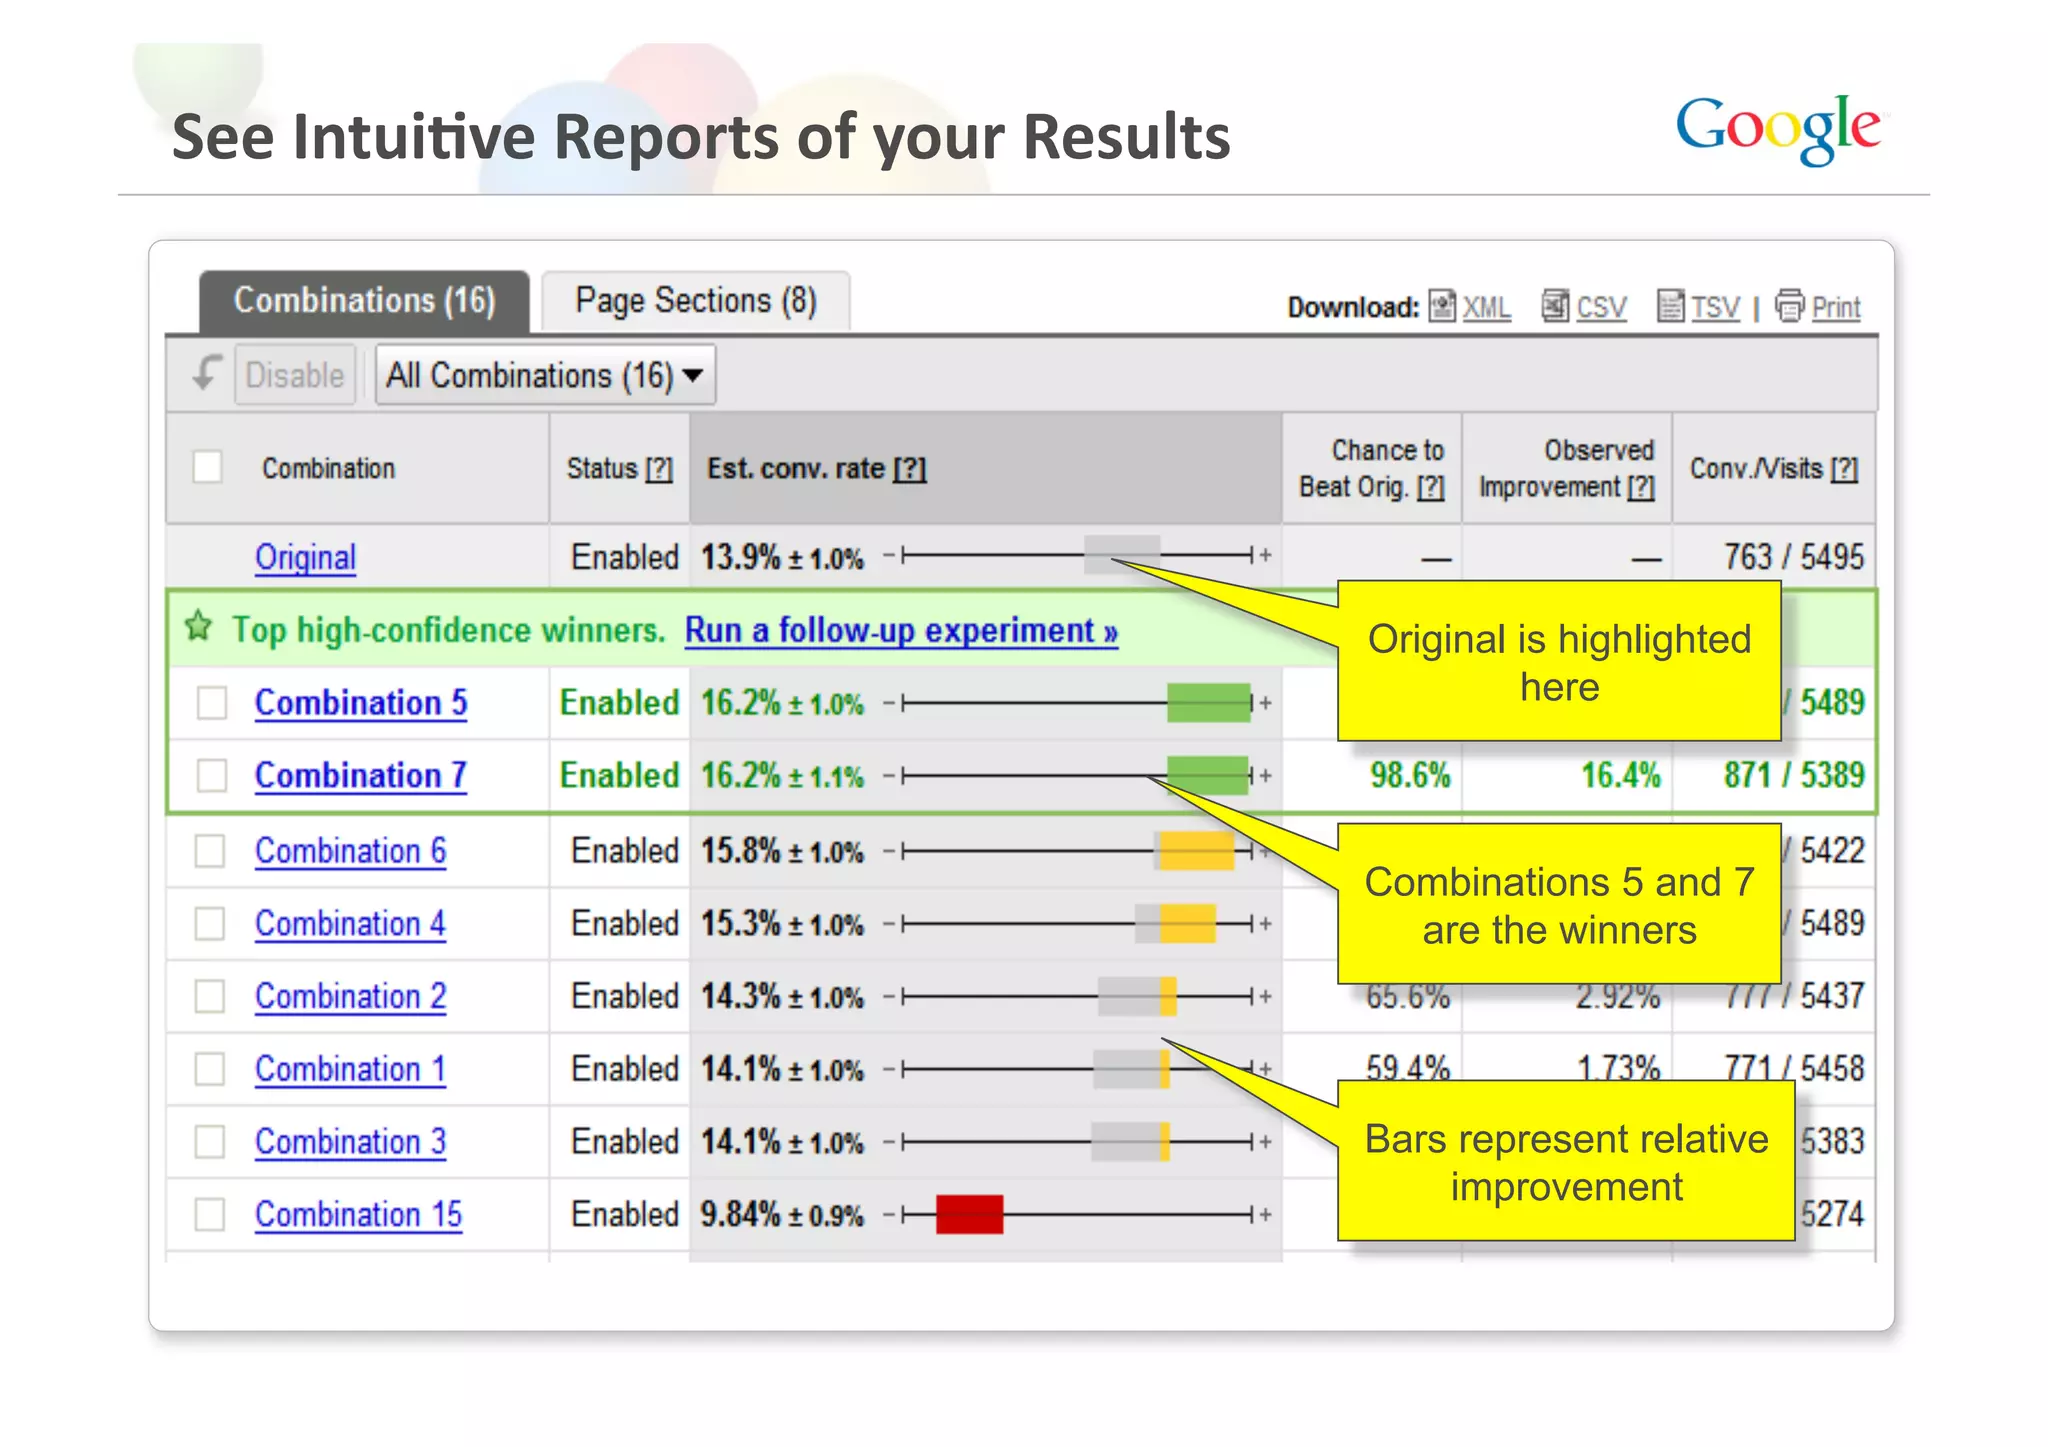The image size is (2048, 1447).
Task: Open the Combination 4 link
Action: point(350,923)
